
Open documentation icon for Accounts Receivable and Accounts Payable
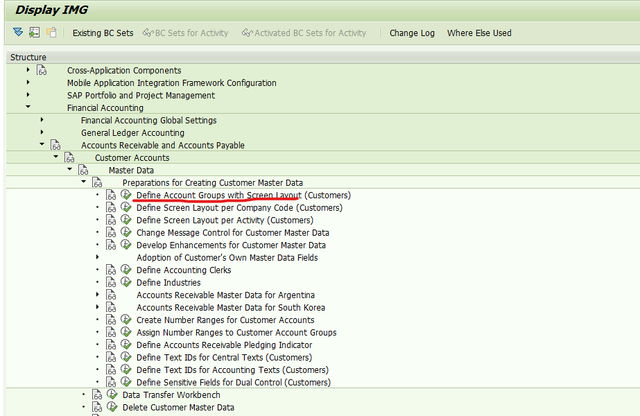[56, 145]
